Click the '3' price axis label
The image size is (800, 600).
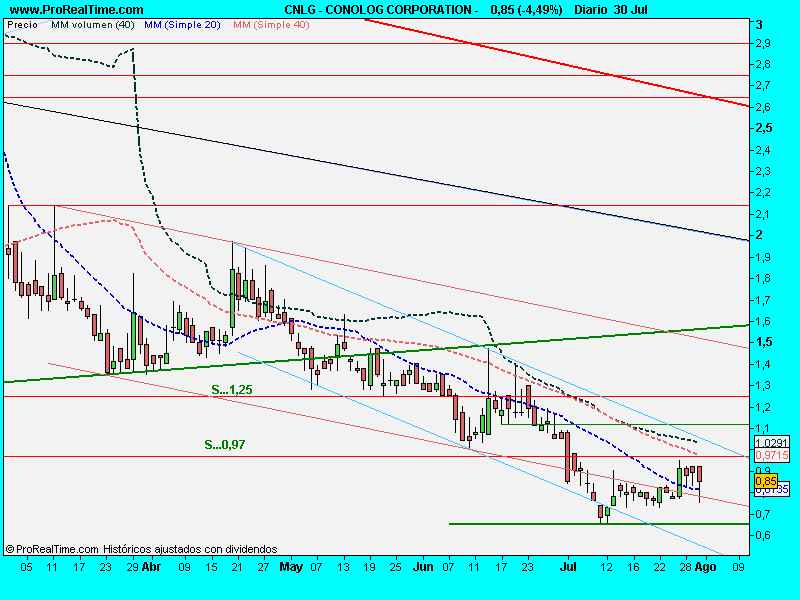click(x=759, y=24)
